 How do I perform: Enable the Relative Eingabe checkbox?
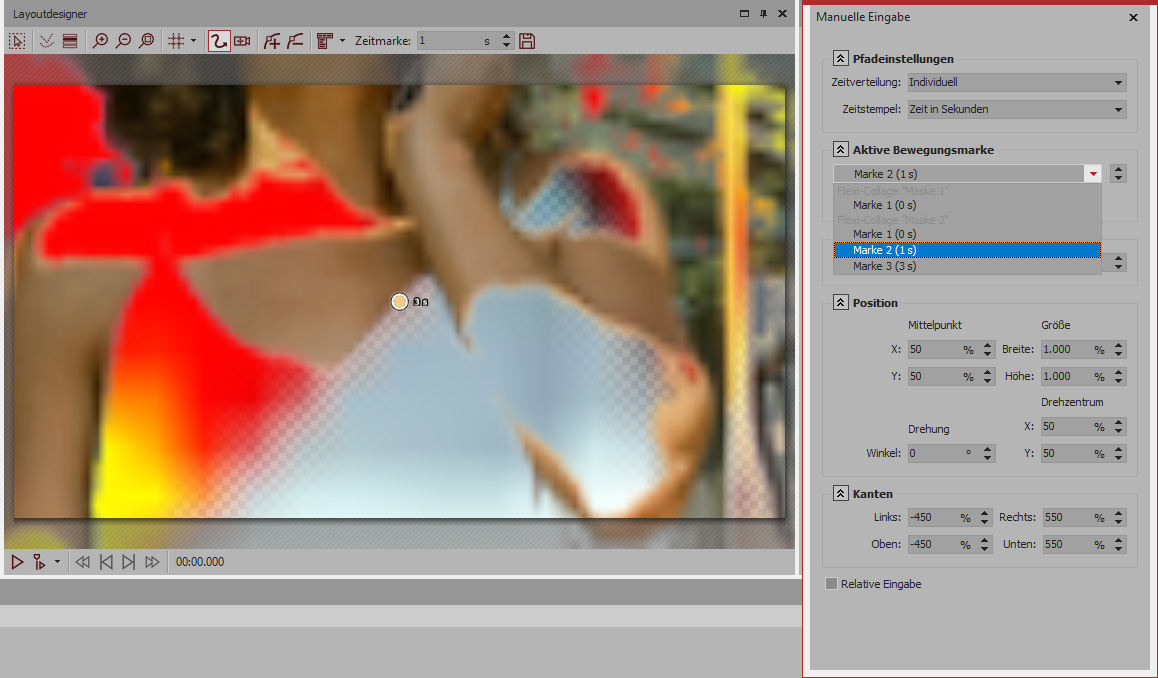pos(831,584)
